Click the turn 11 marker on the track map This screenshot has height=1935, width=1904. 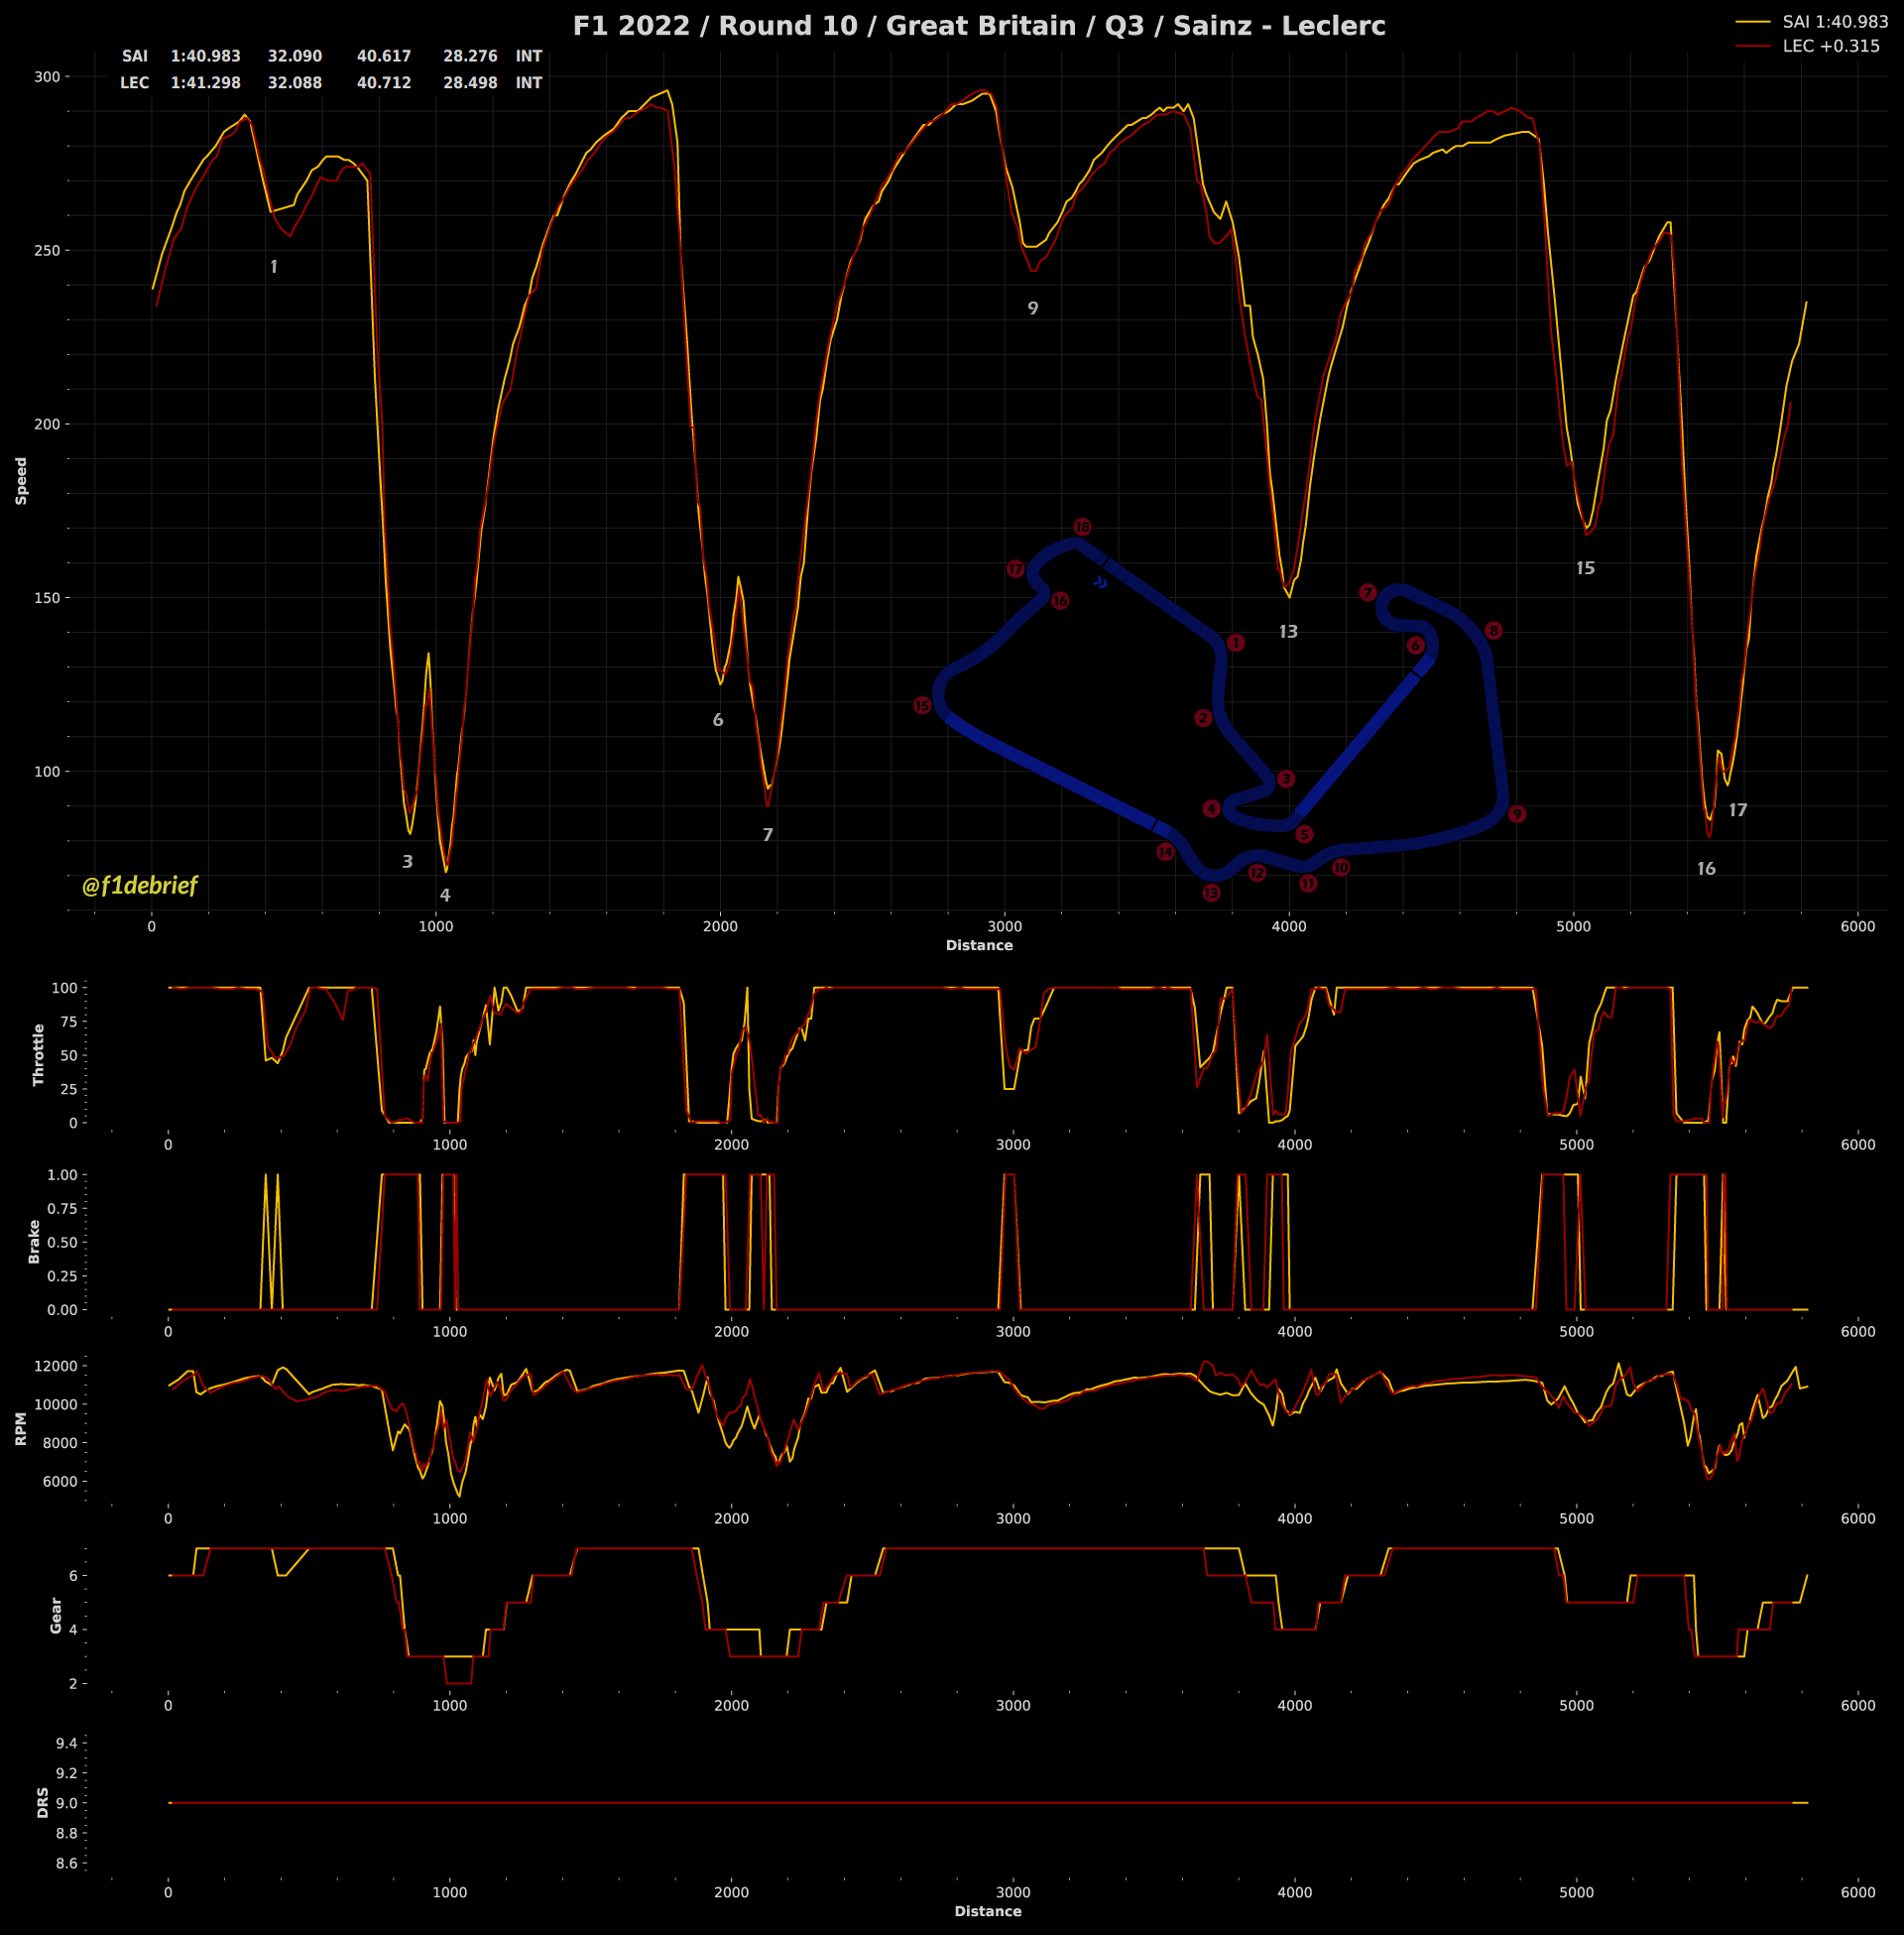(1308, 883)
